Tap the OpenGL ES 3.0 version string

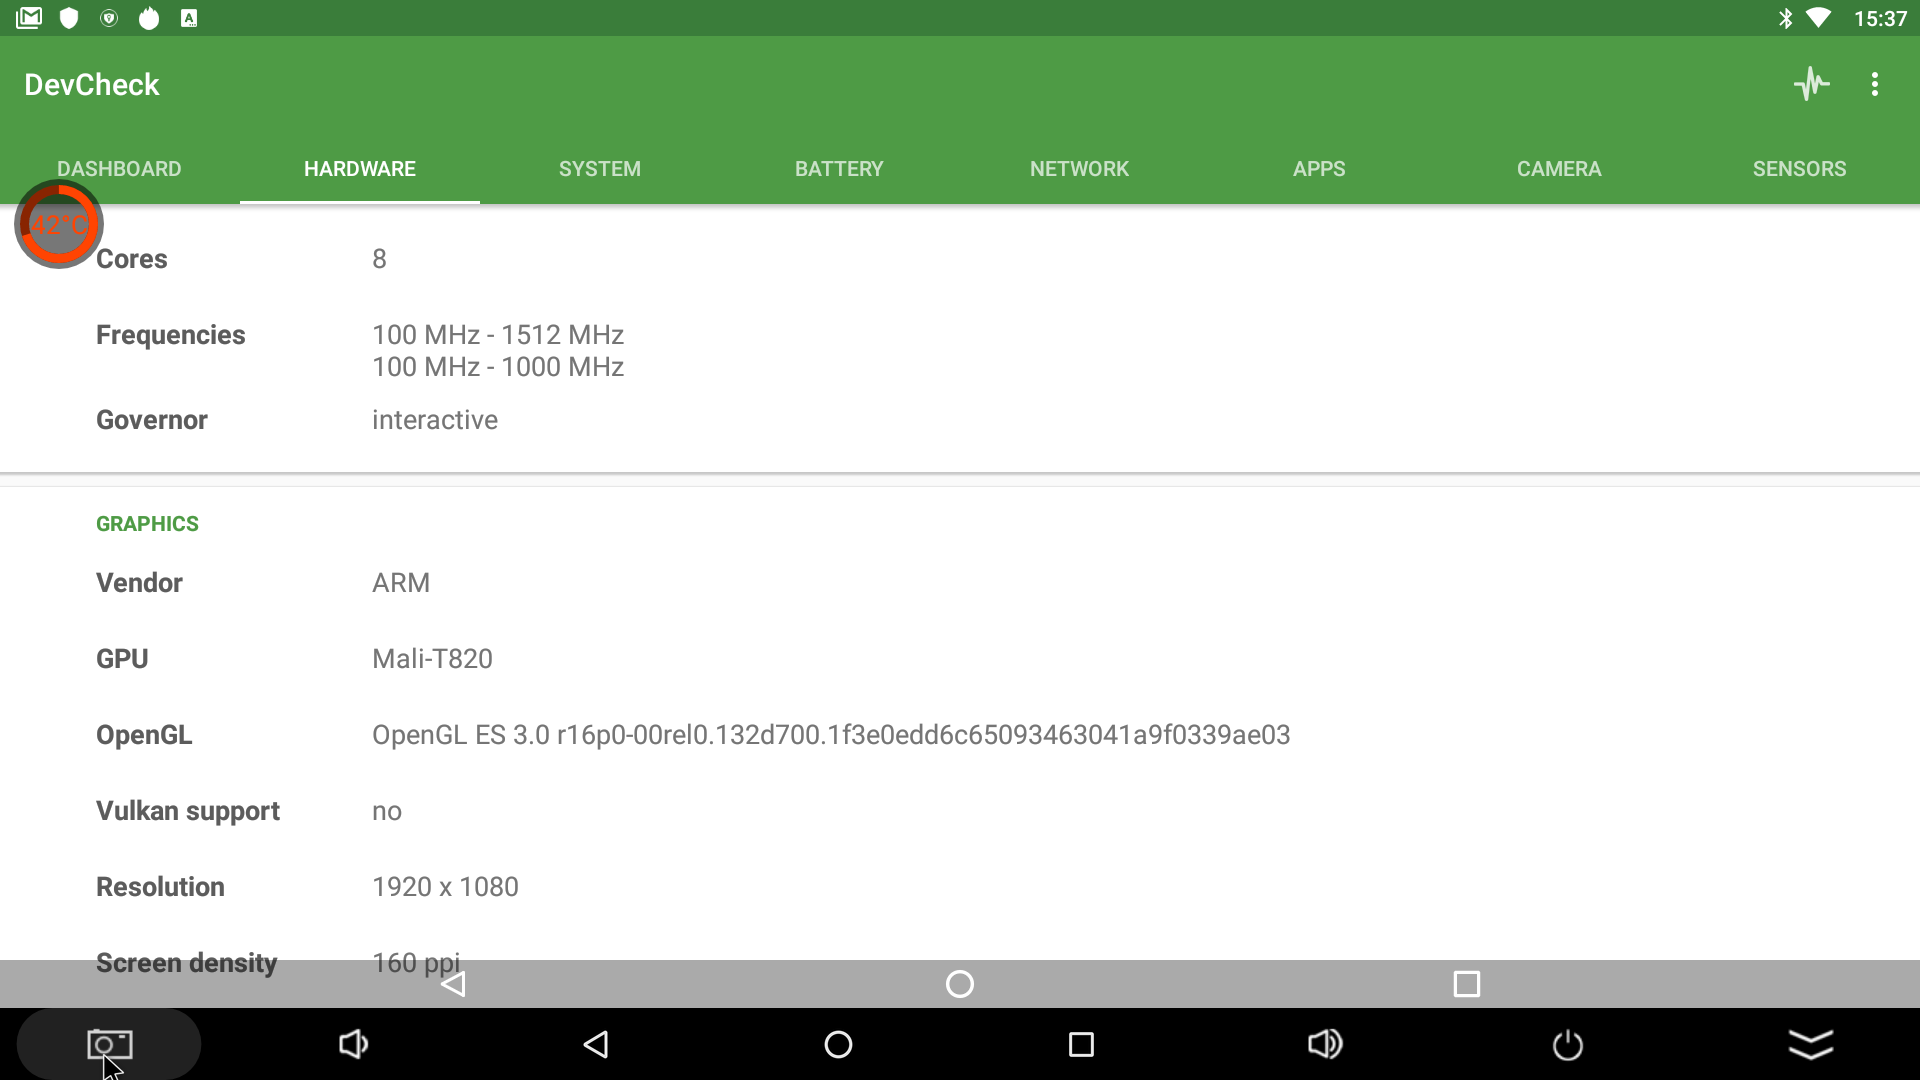831,735
